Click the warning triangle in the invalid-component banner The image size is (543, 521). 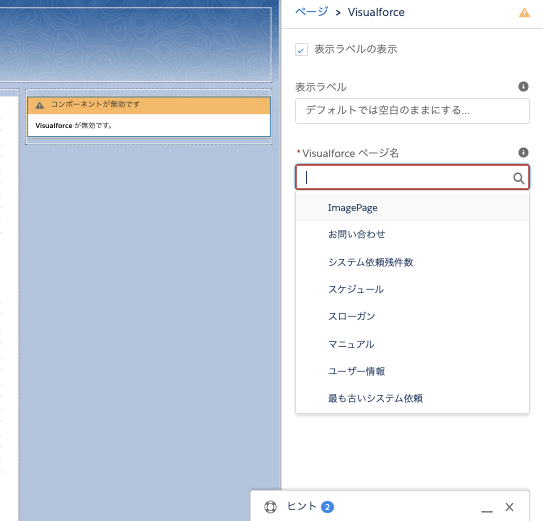point(40,105)
